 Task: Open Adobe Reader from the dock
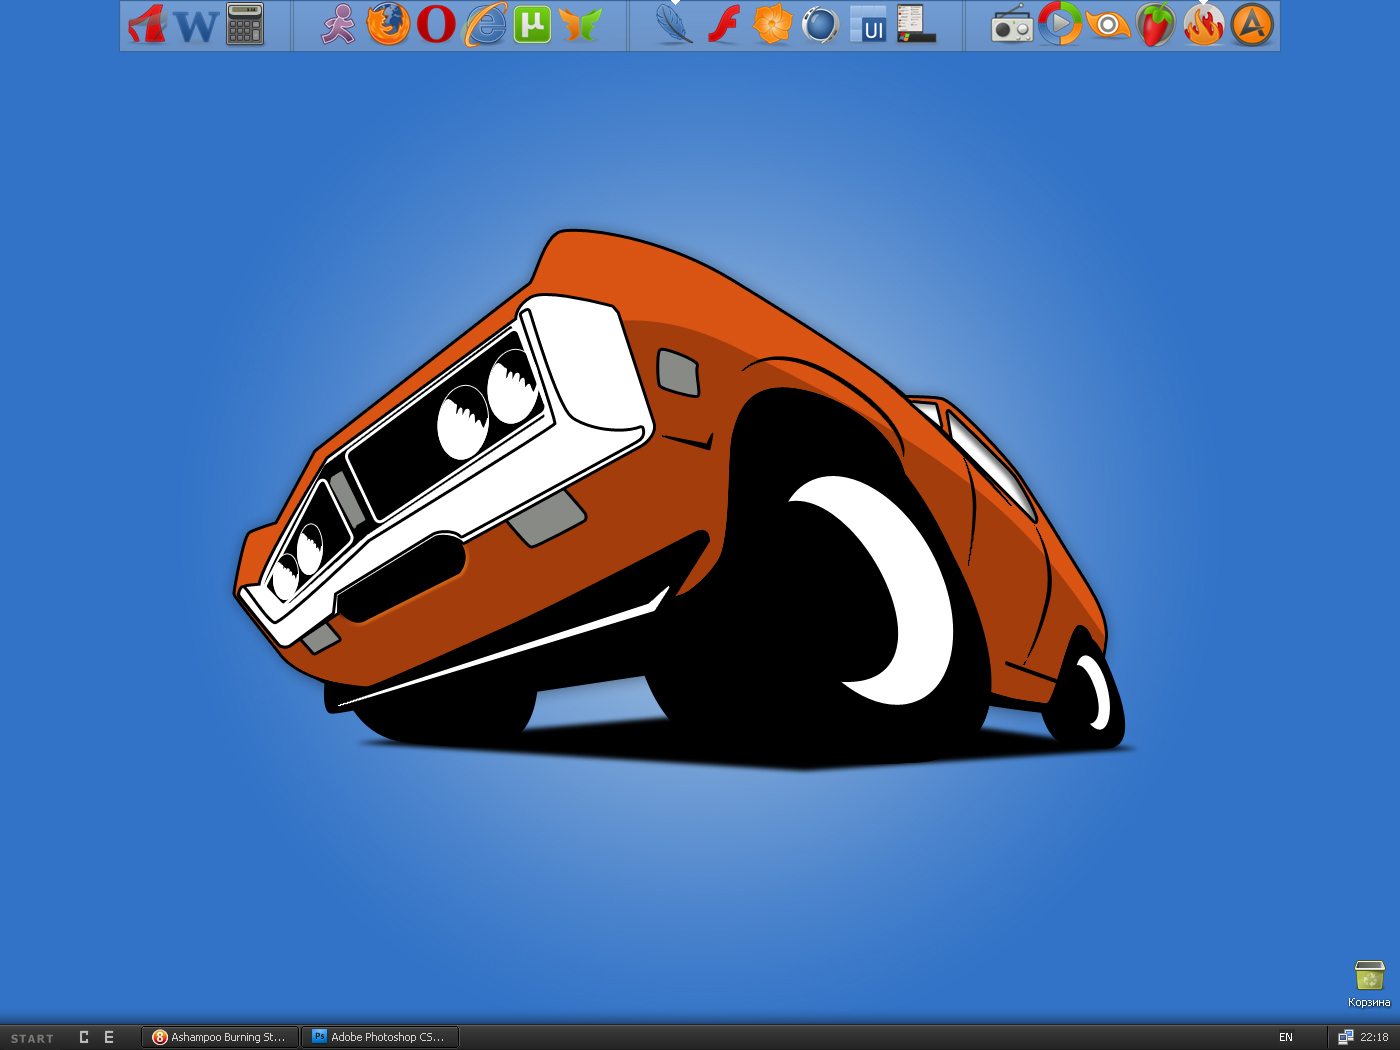pos(147,25)
